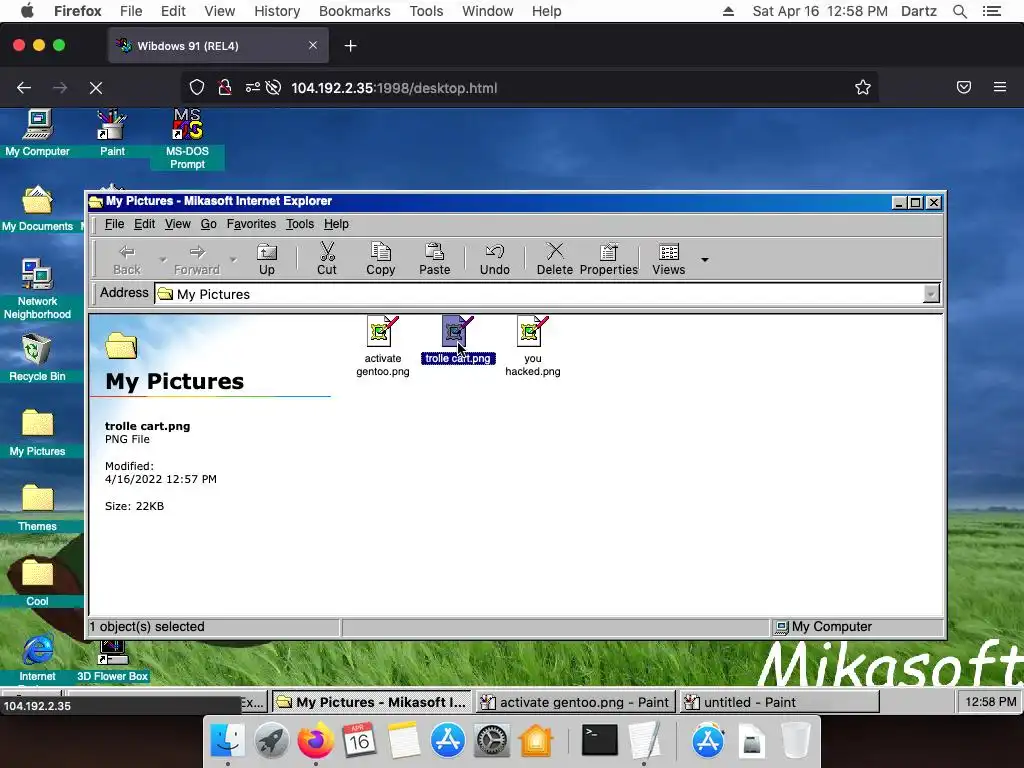
Task: Launch the Internet desktop shortcut
Action: (x=37, y=658)
